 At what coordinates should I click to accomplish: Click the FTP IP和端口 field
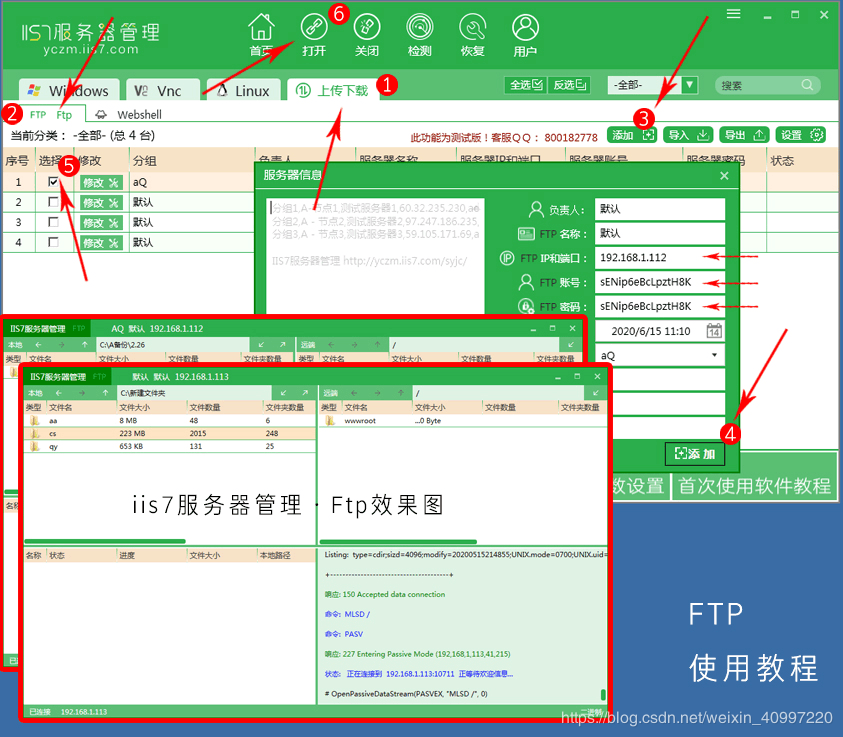click(660, 257)
